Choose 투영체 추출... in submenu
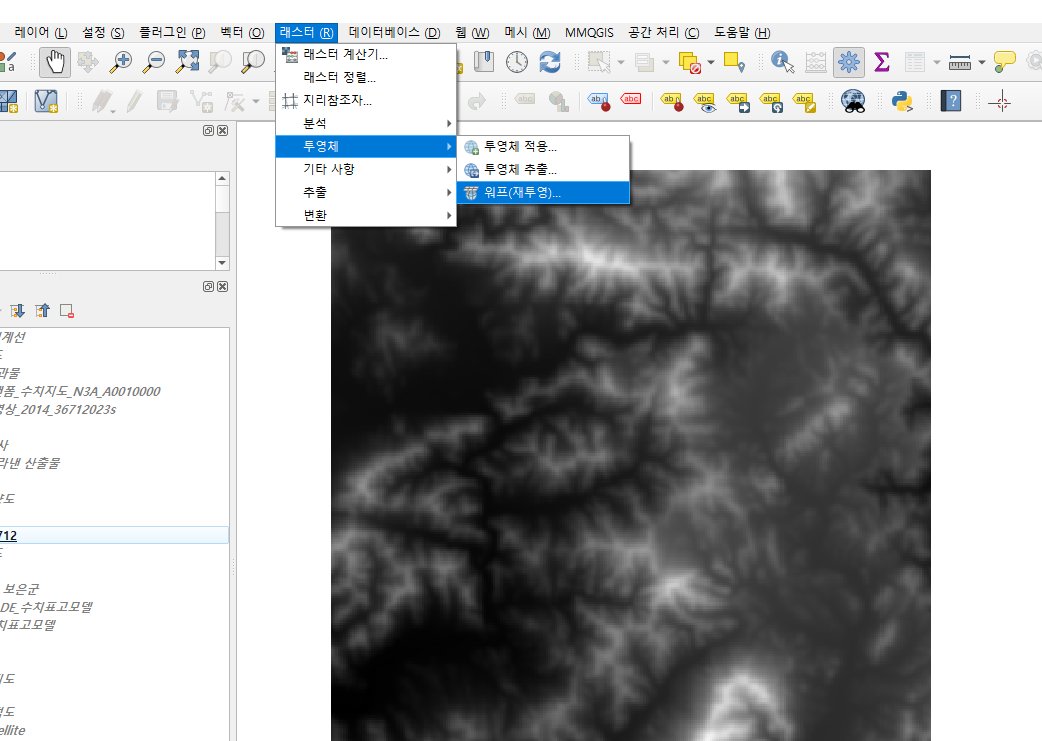The height and width of the screenshot is (741, 1042). point(543,169)
